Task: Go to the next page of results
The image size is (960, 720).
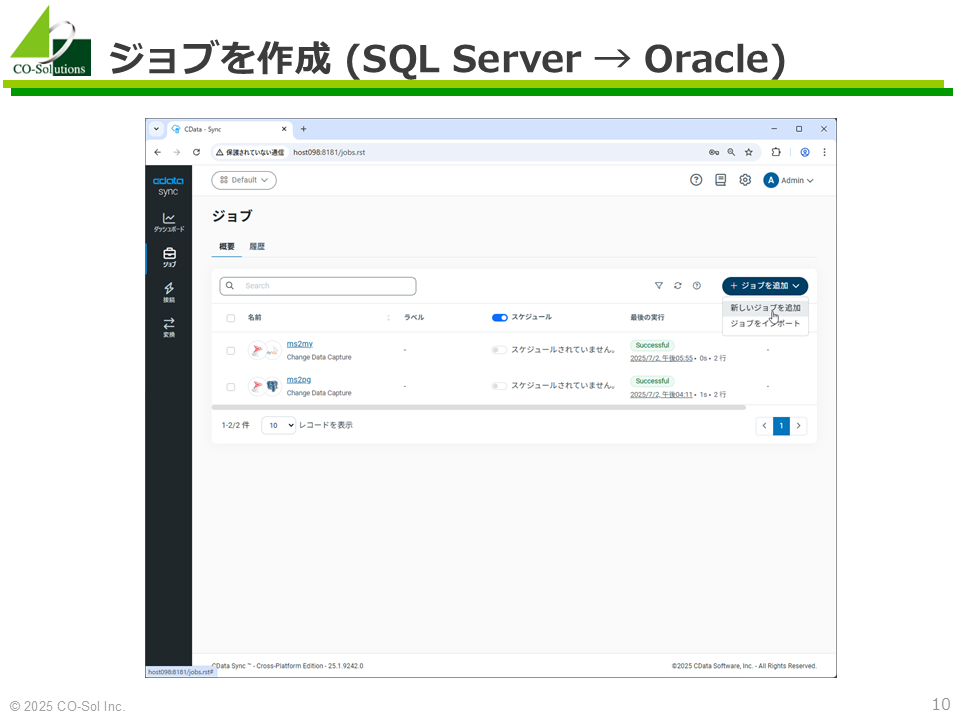Action: 798,426
